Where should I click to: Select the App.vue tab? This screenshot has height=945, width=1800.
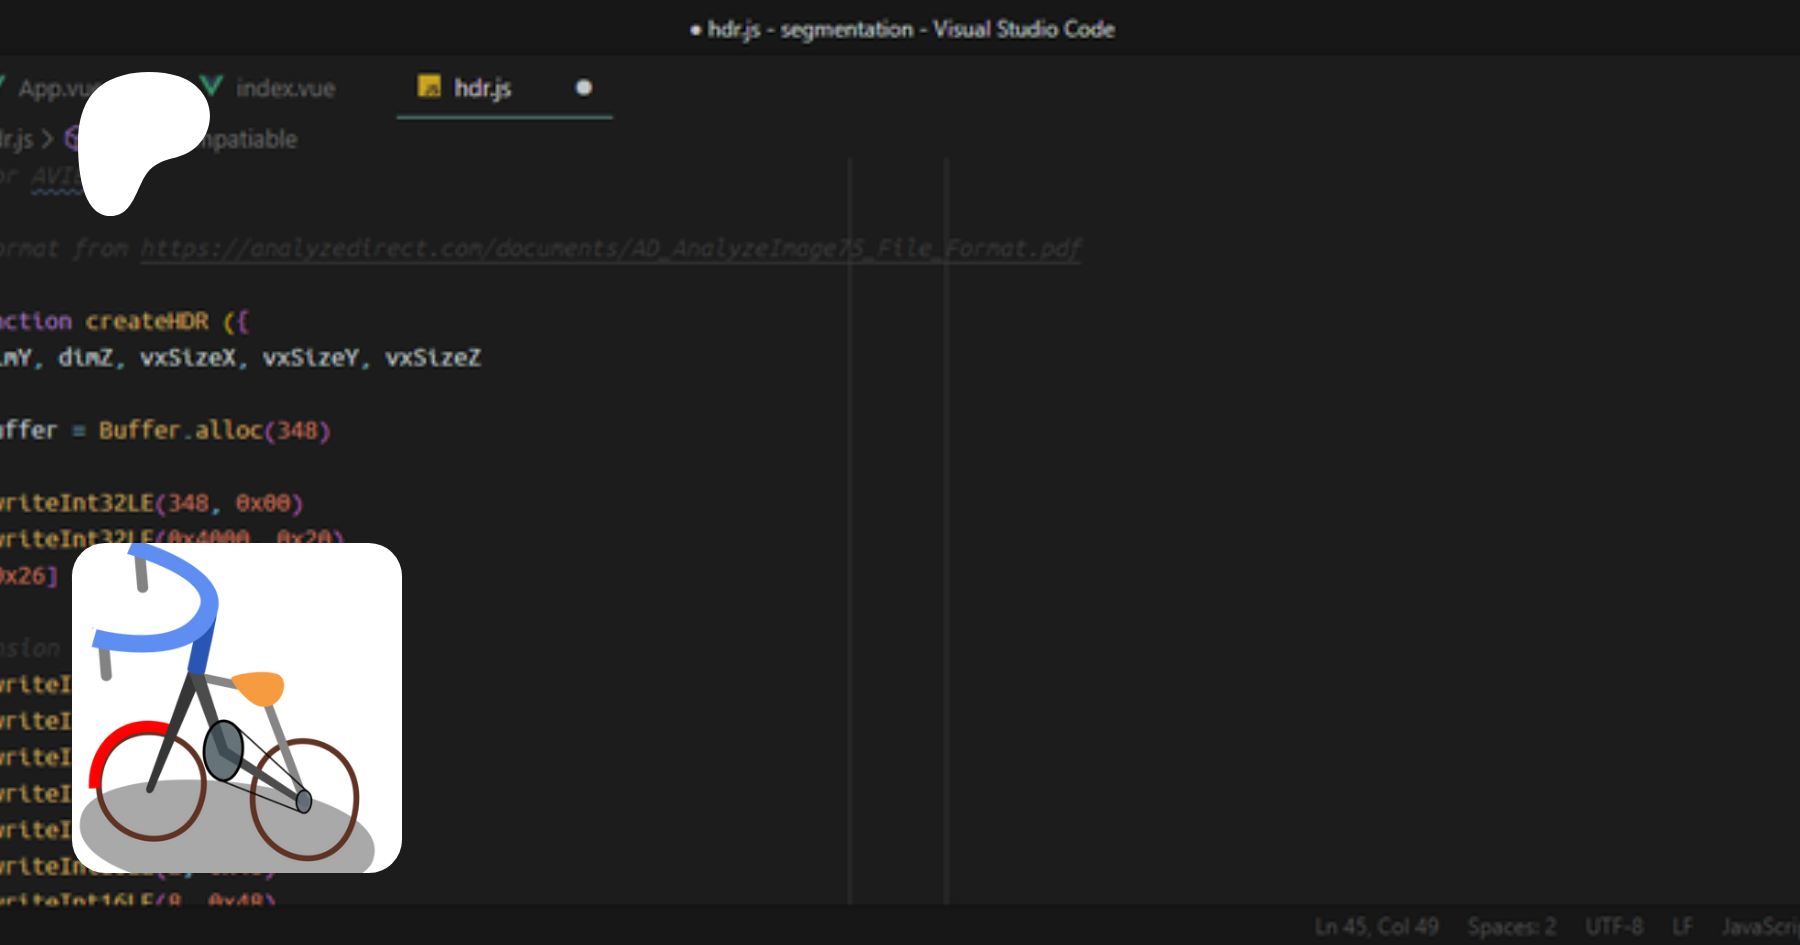point(50,89)
